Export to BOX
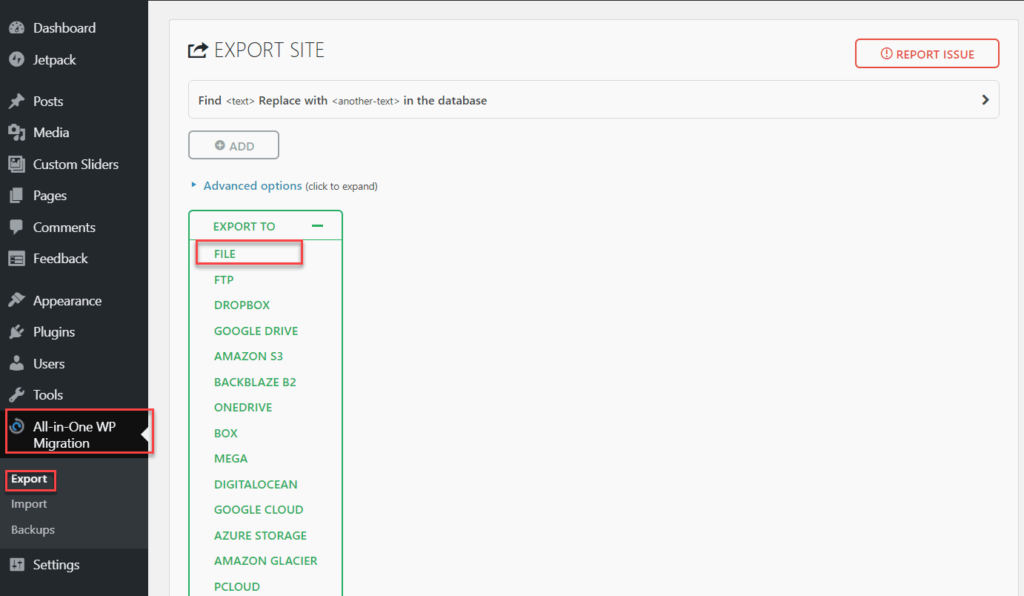Image resolution: width=1024 pixels, height=596 pixels. tap(225, 433)
